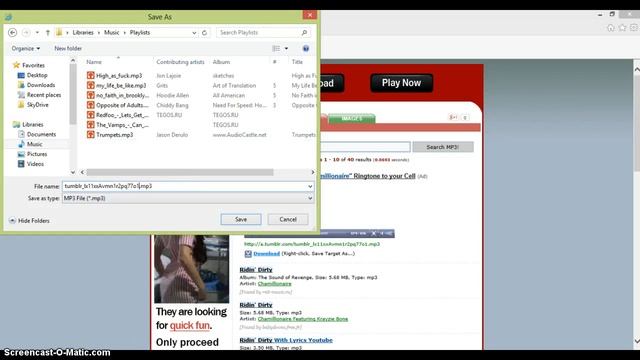Viewport: 640px width, 360px height.
Task: Select the Trumpets.mp3 file
Action: (x=115, y=134)
